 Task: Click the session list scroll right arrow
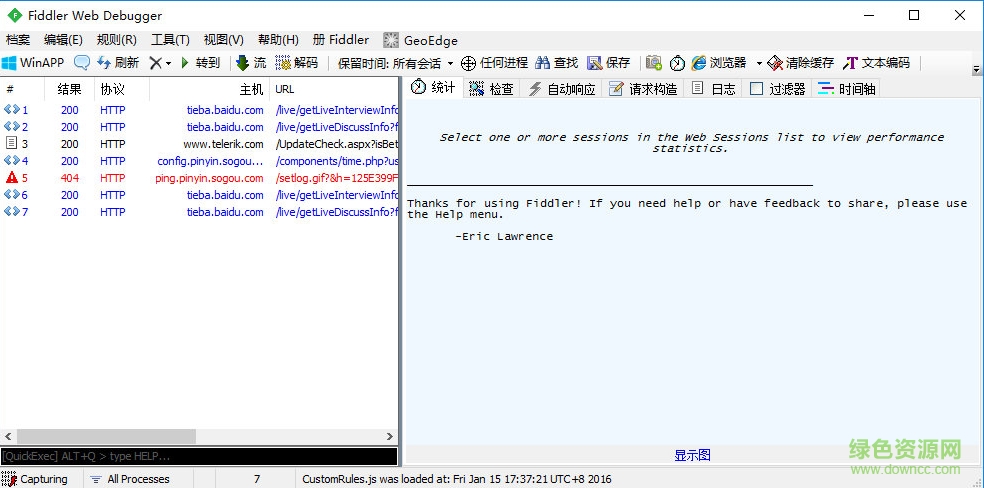coord(390,437)
